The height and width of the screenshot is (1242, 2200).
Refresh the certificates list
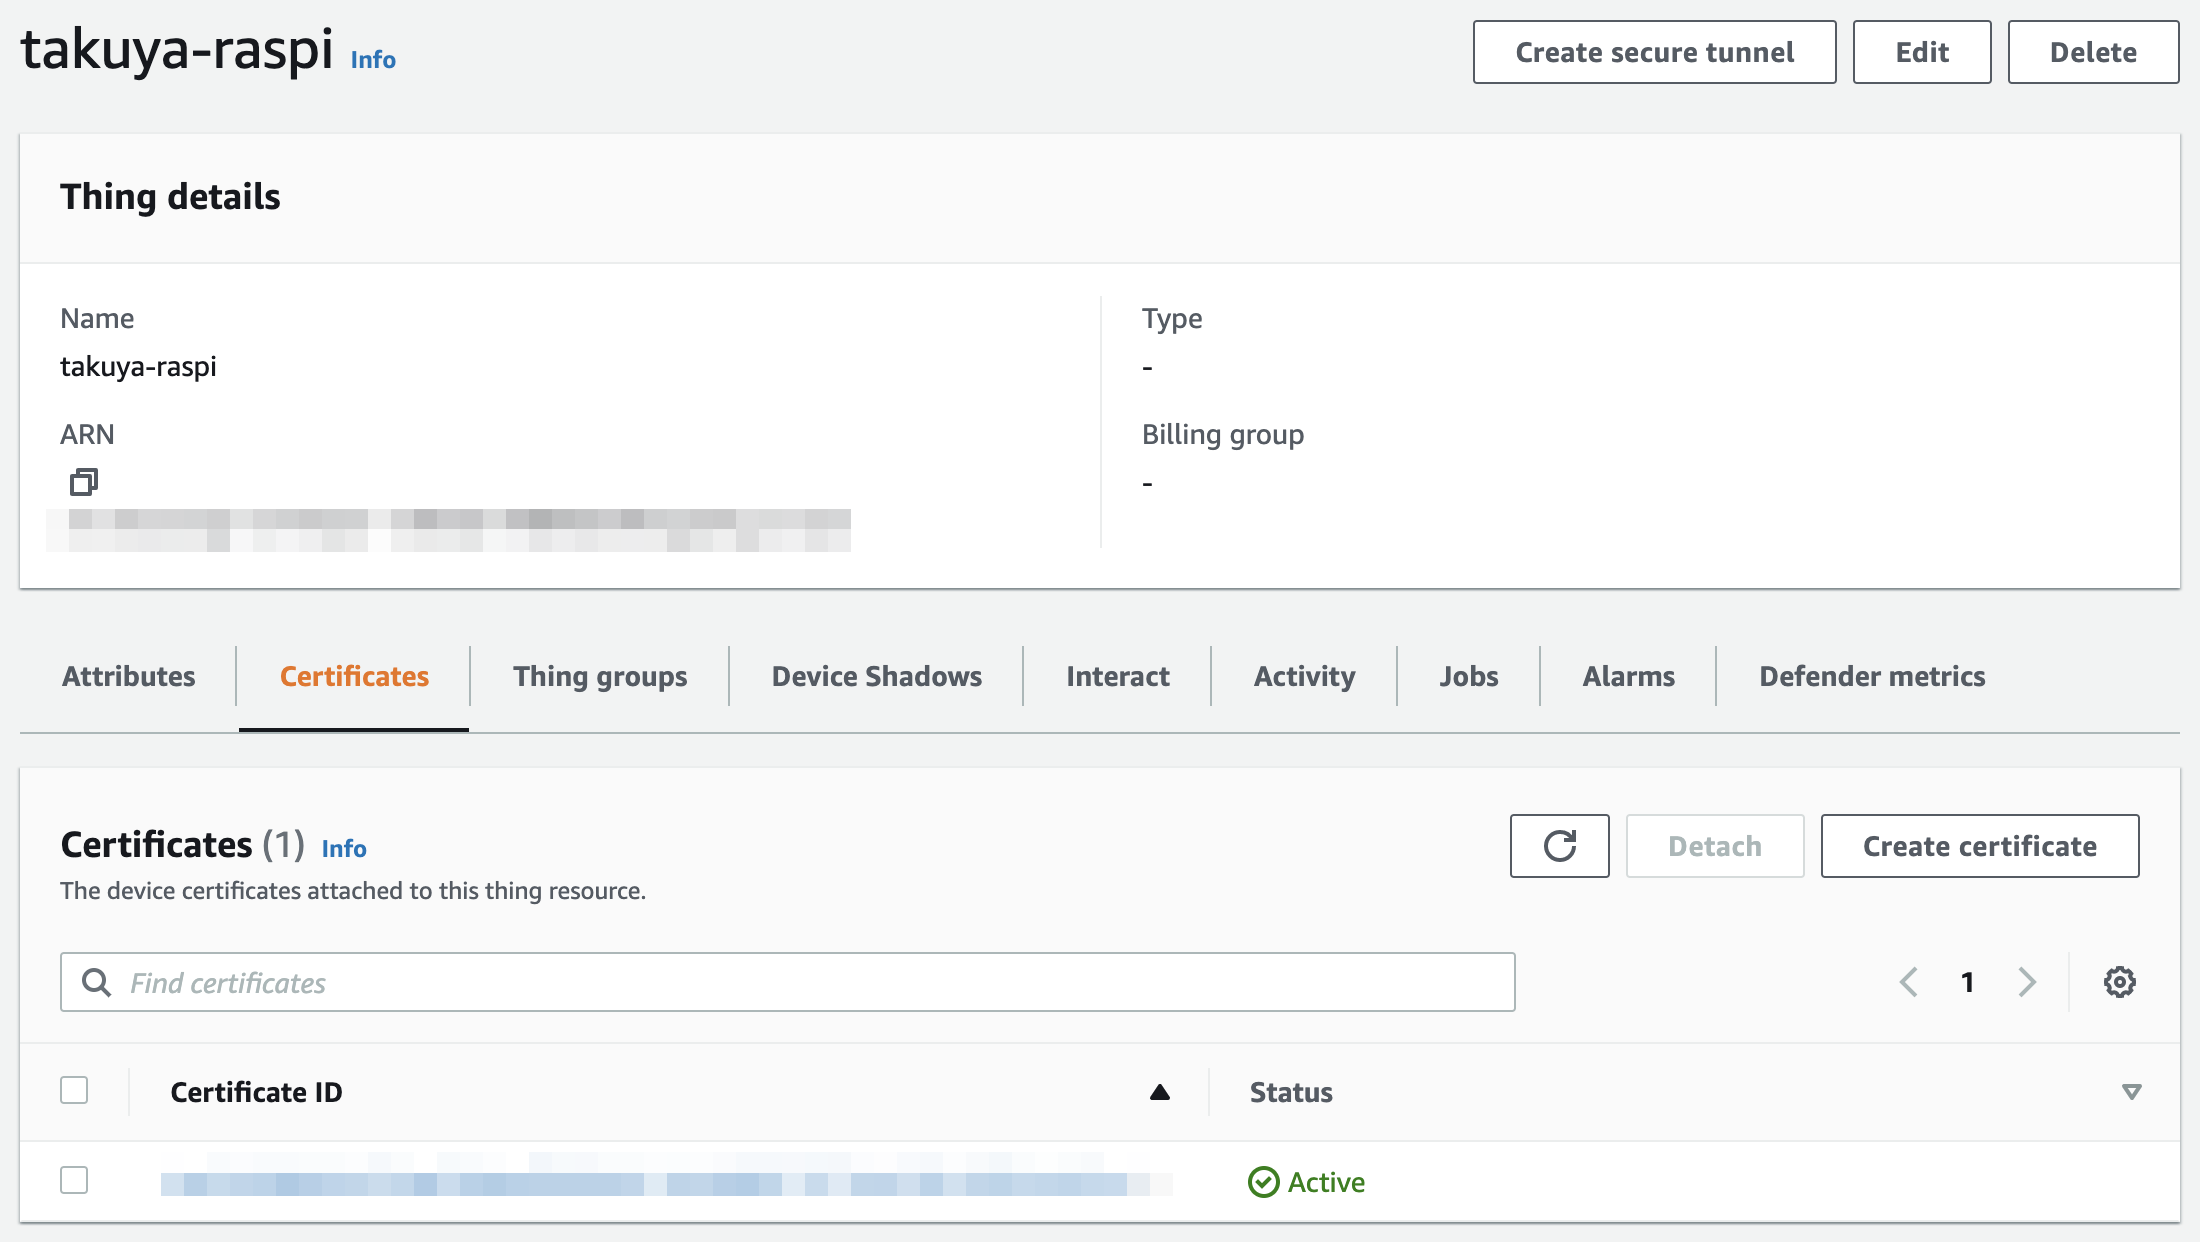coord(1559,846)
